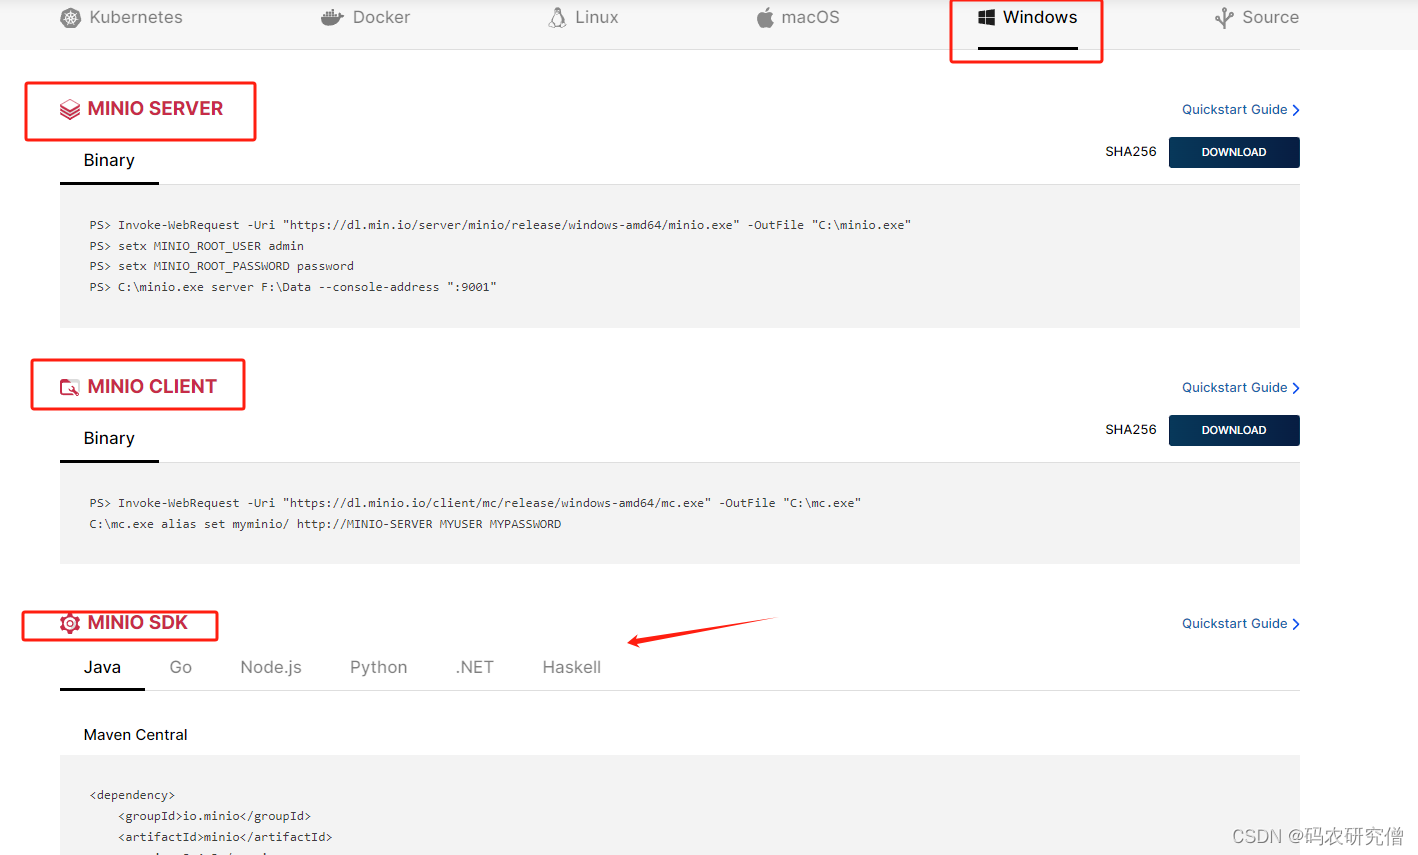
Task: Click the opening dependency tag line
Action: (x=132, y=796)
